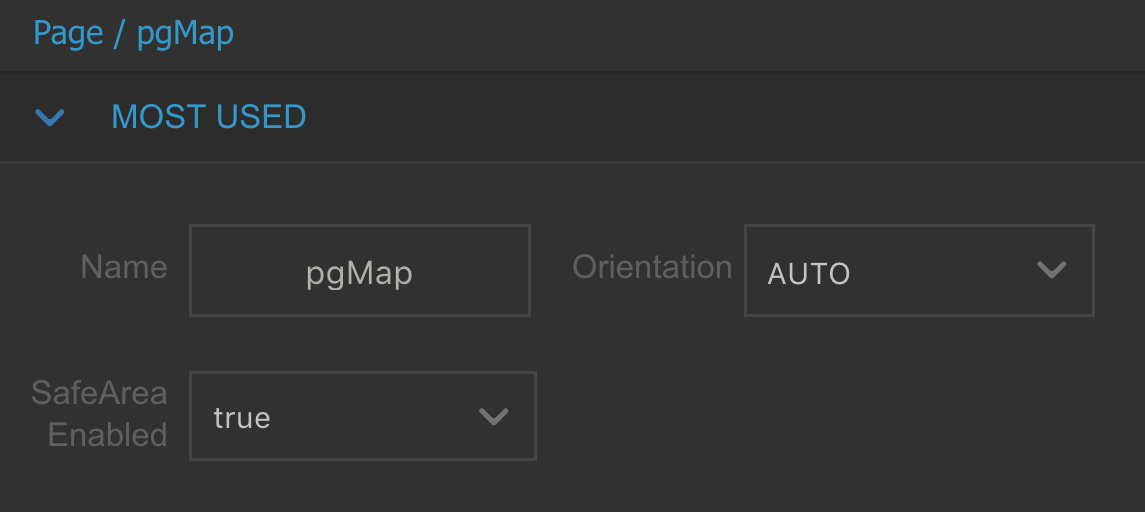Click the MOST USED section header

[572, 117]
